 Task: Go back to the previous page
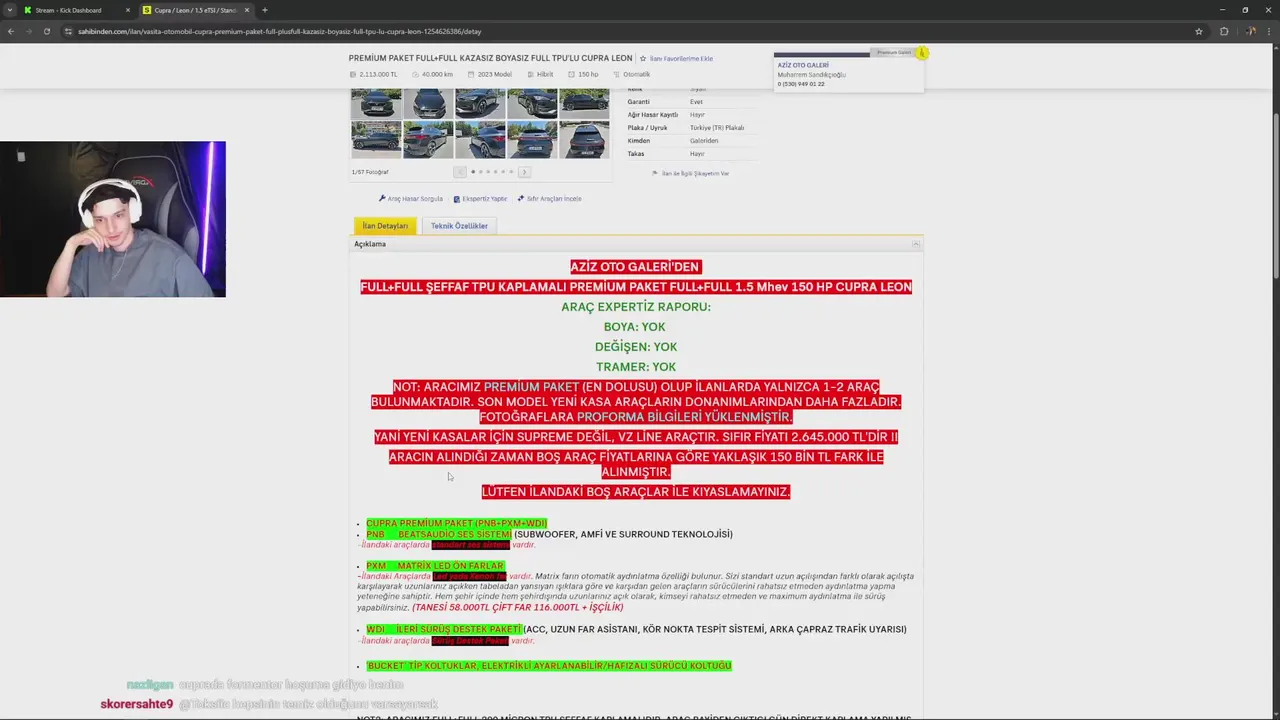point(10,31)
